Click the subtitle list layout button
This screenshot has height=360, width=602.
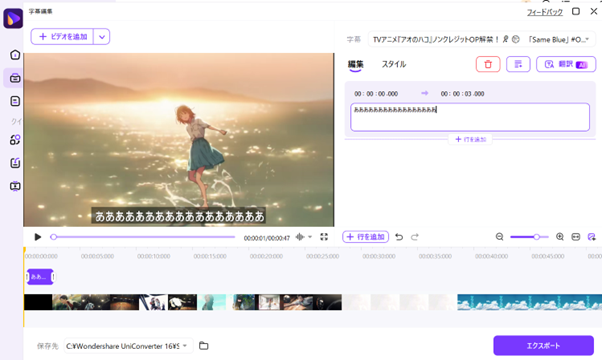point(518,64)
